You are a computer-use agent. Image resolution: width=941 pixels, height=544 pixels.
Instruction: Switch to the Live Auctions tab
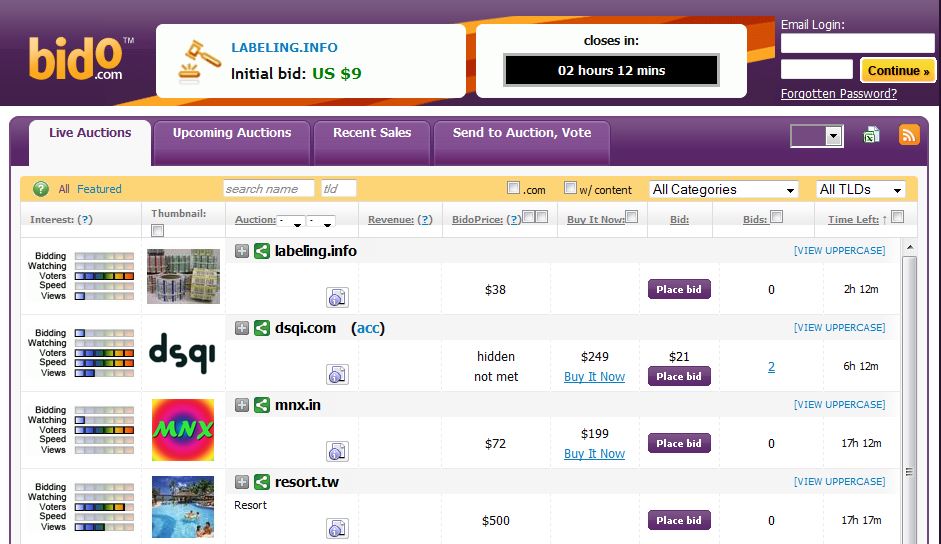click(90, 142)
